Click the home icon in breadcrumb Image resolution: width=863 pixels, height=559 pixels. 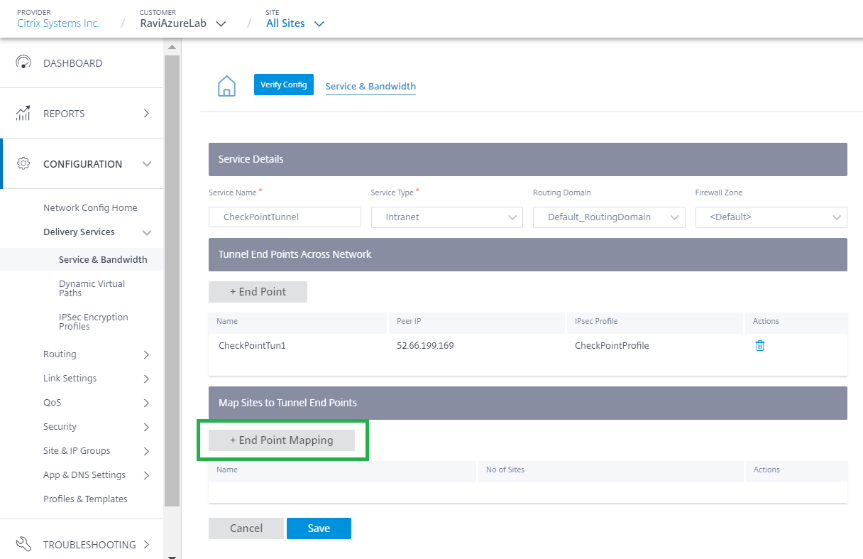point(227,86)
